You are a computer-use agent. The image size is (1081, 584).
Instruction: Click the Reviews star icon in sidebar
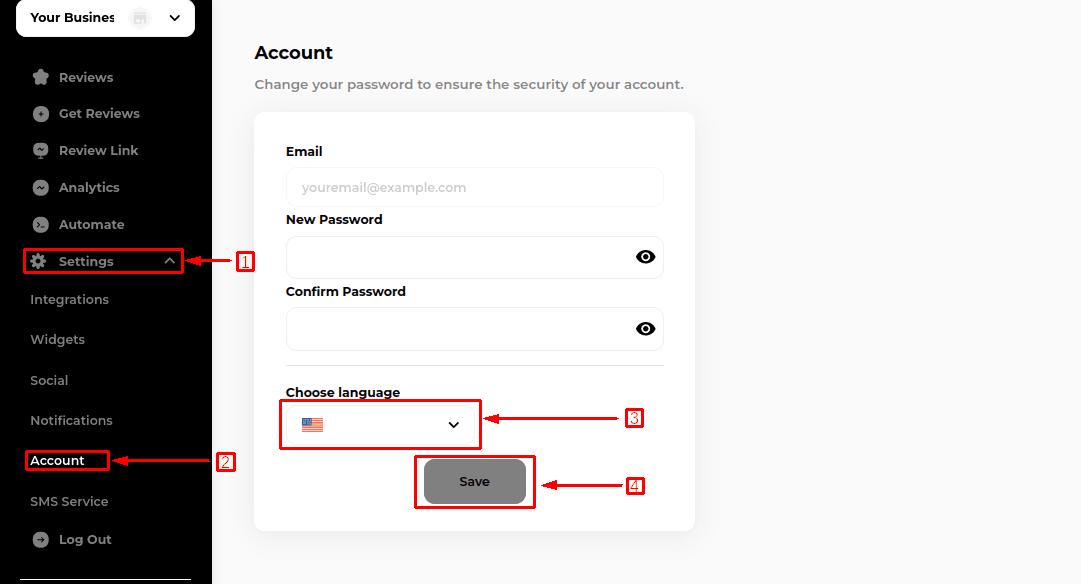[x=40, y=77]
